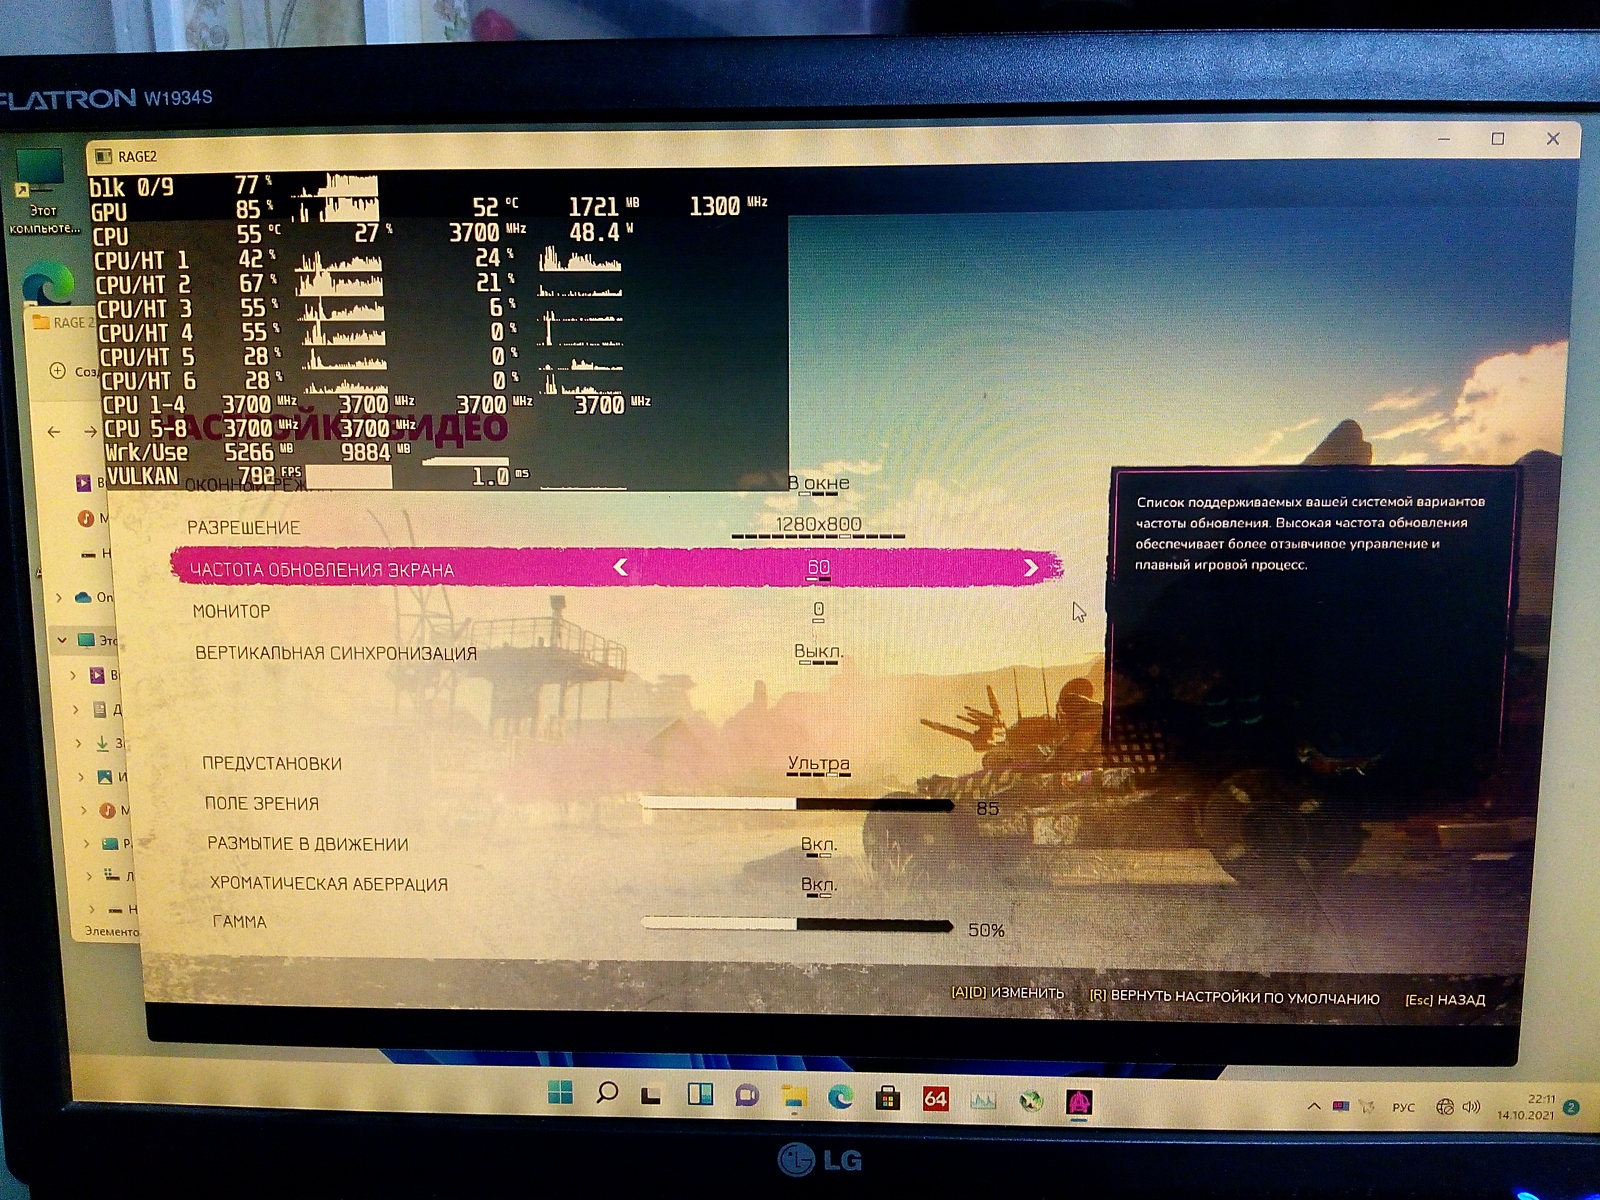The width and height of the screenshot is (1600, 1200).
Task: Click '[Esc] НАЗАД' to go back
Action: pos(1445,999)
